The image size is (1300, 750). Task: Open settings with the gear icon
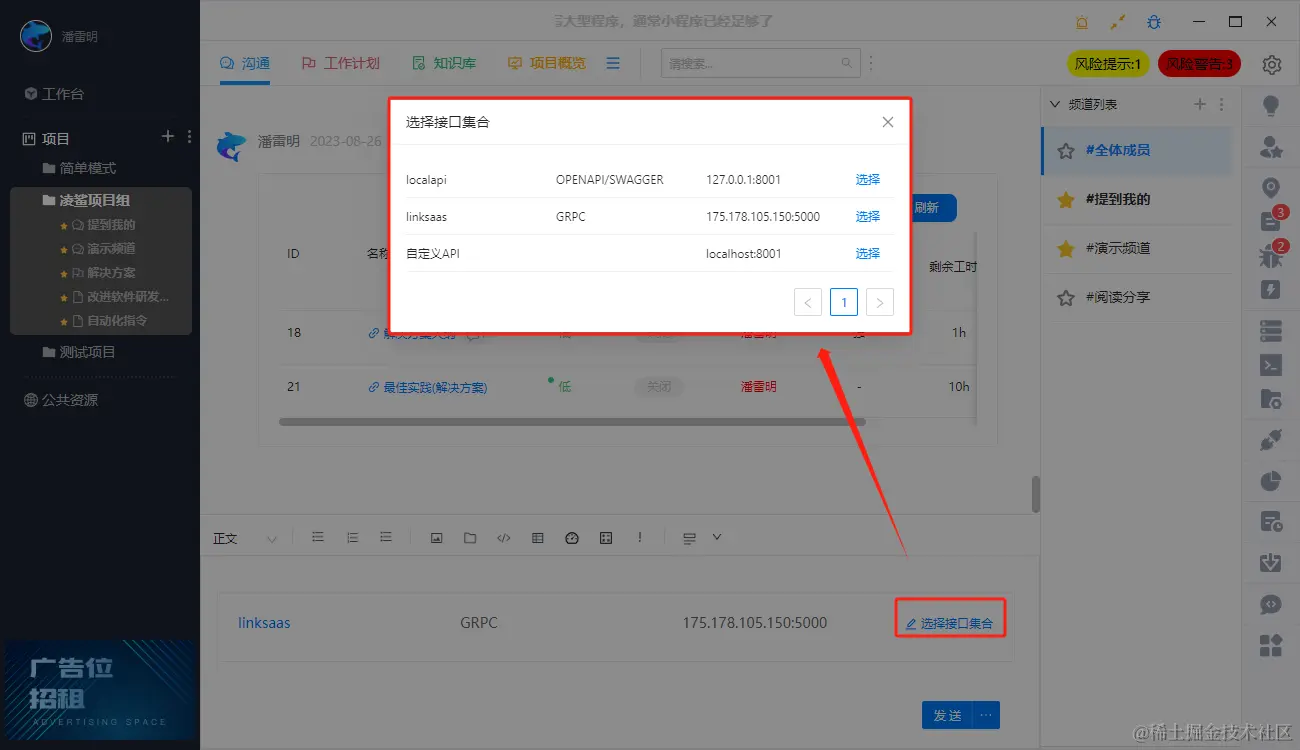pos(1272,65)
